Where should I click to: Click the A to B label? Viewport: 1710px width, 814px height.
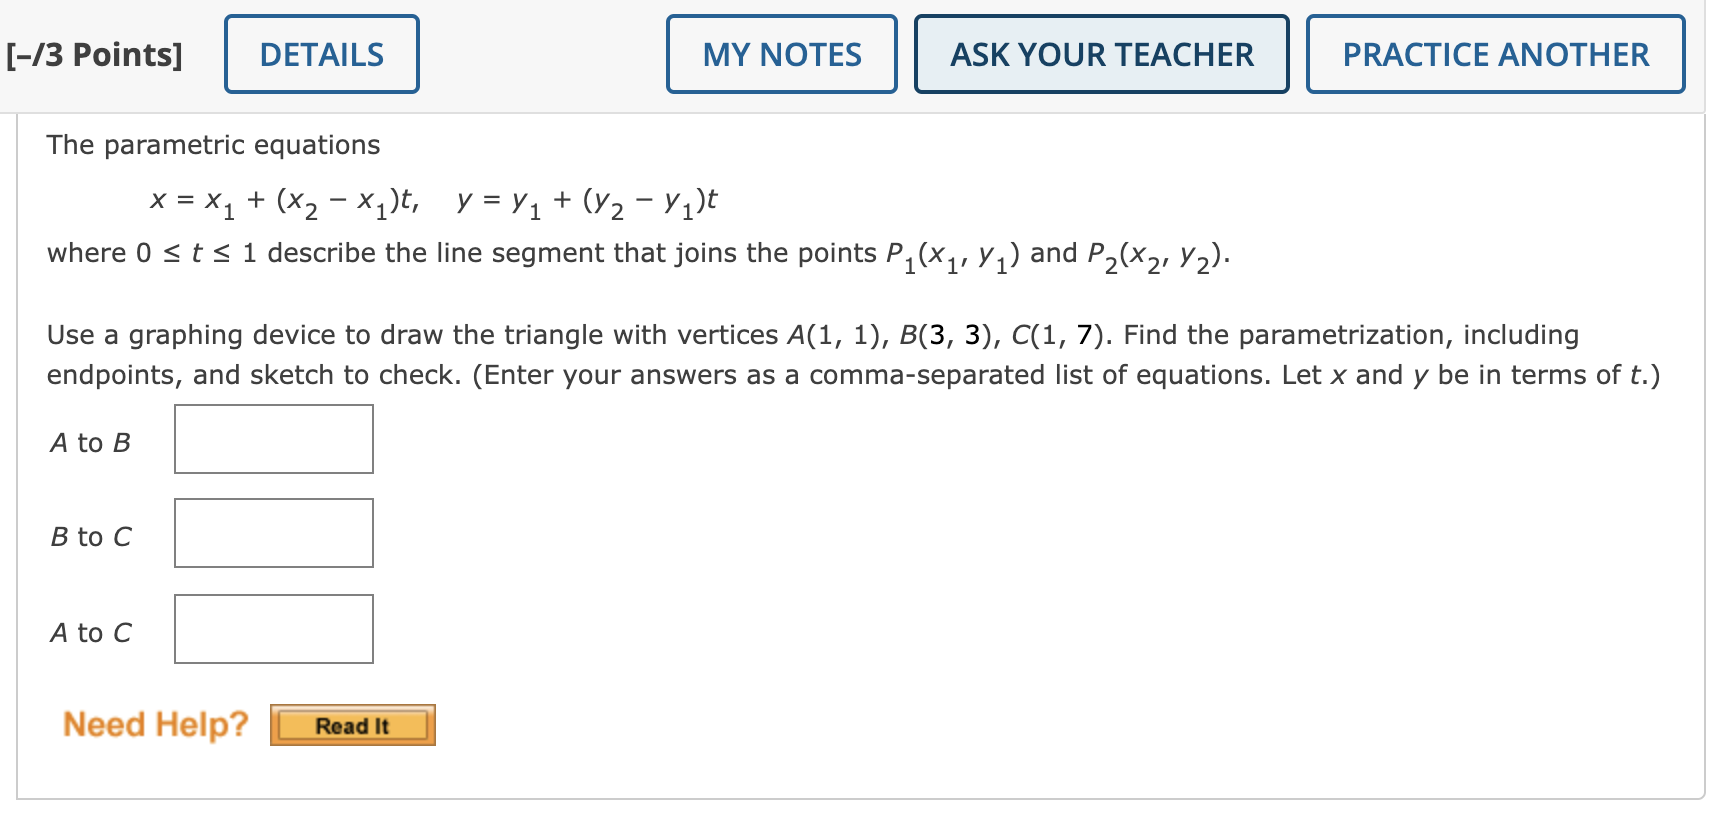[x=90, y=442]
